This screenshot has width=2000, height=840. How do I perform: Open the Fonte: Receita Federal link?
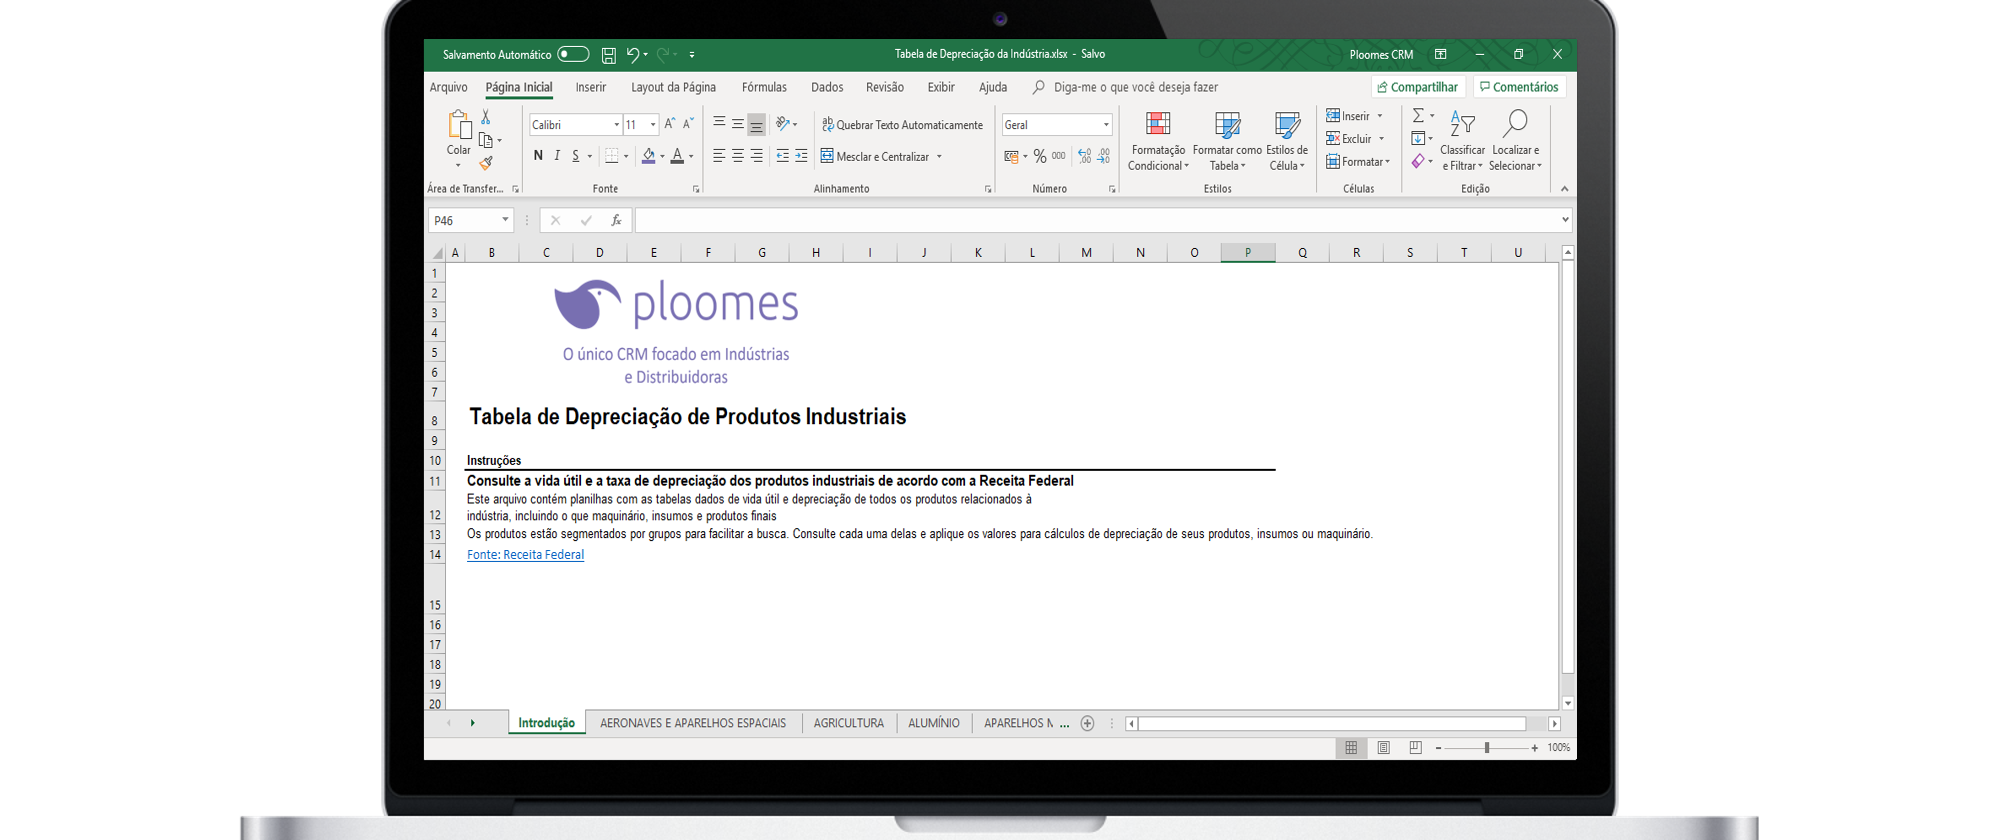pos(525,555)
